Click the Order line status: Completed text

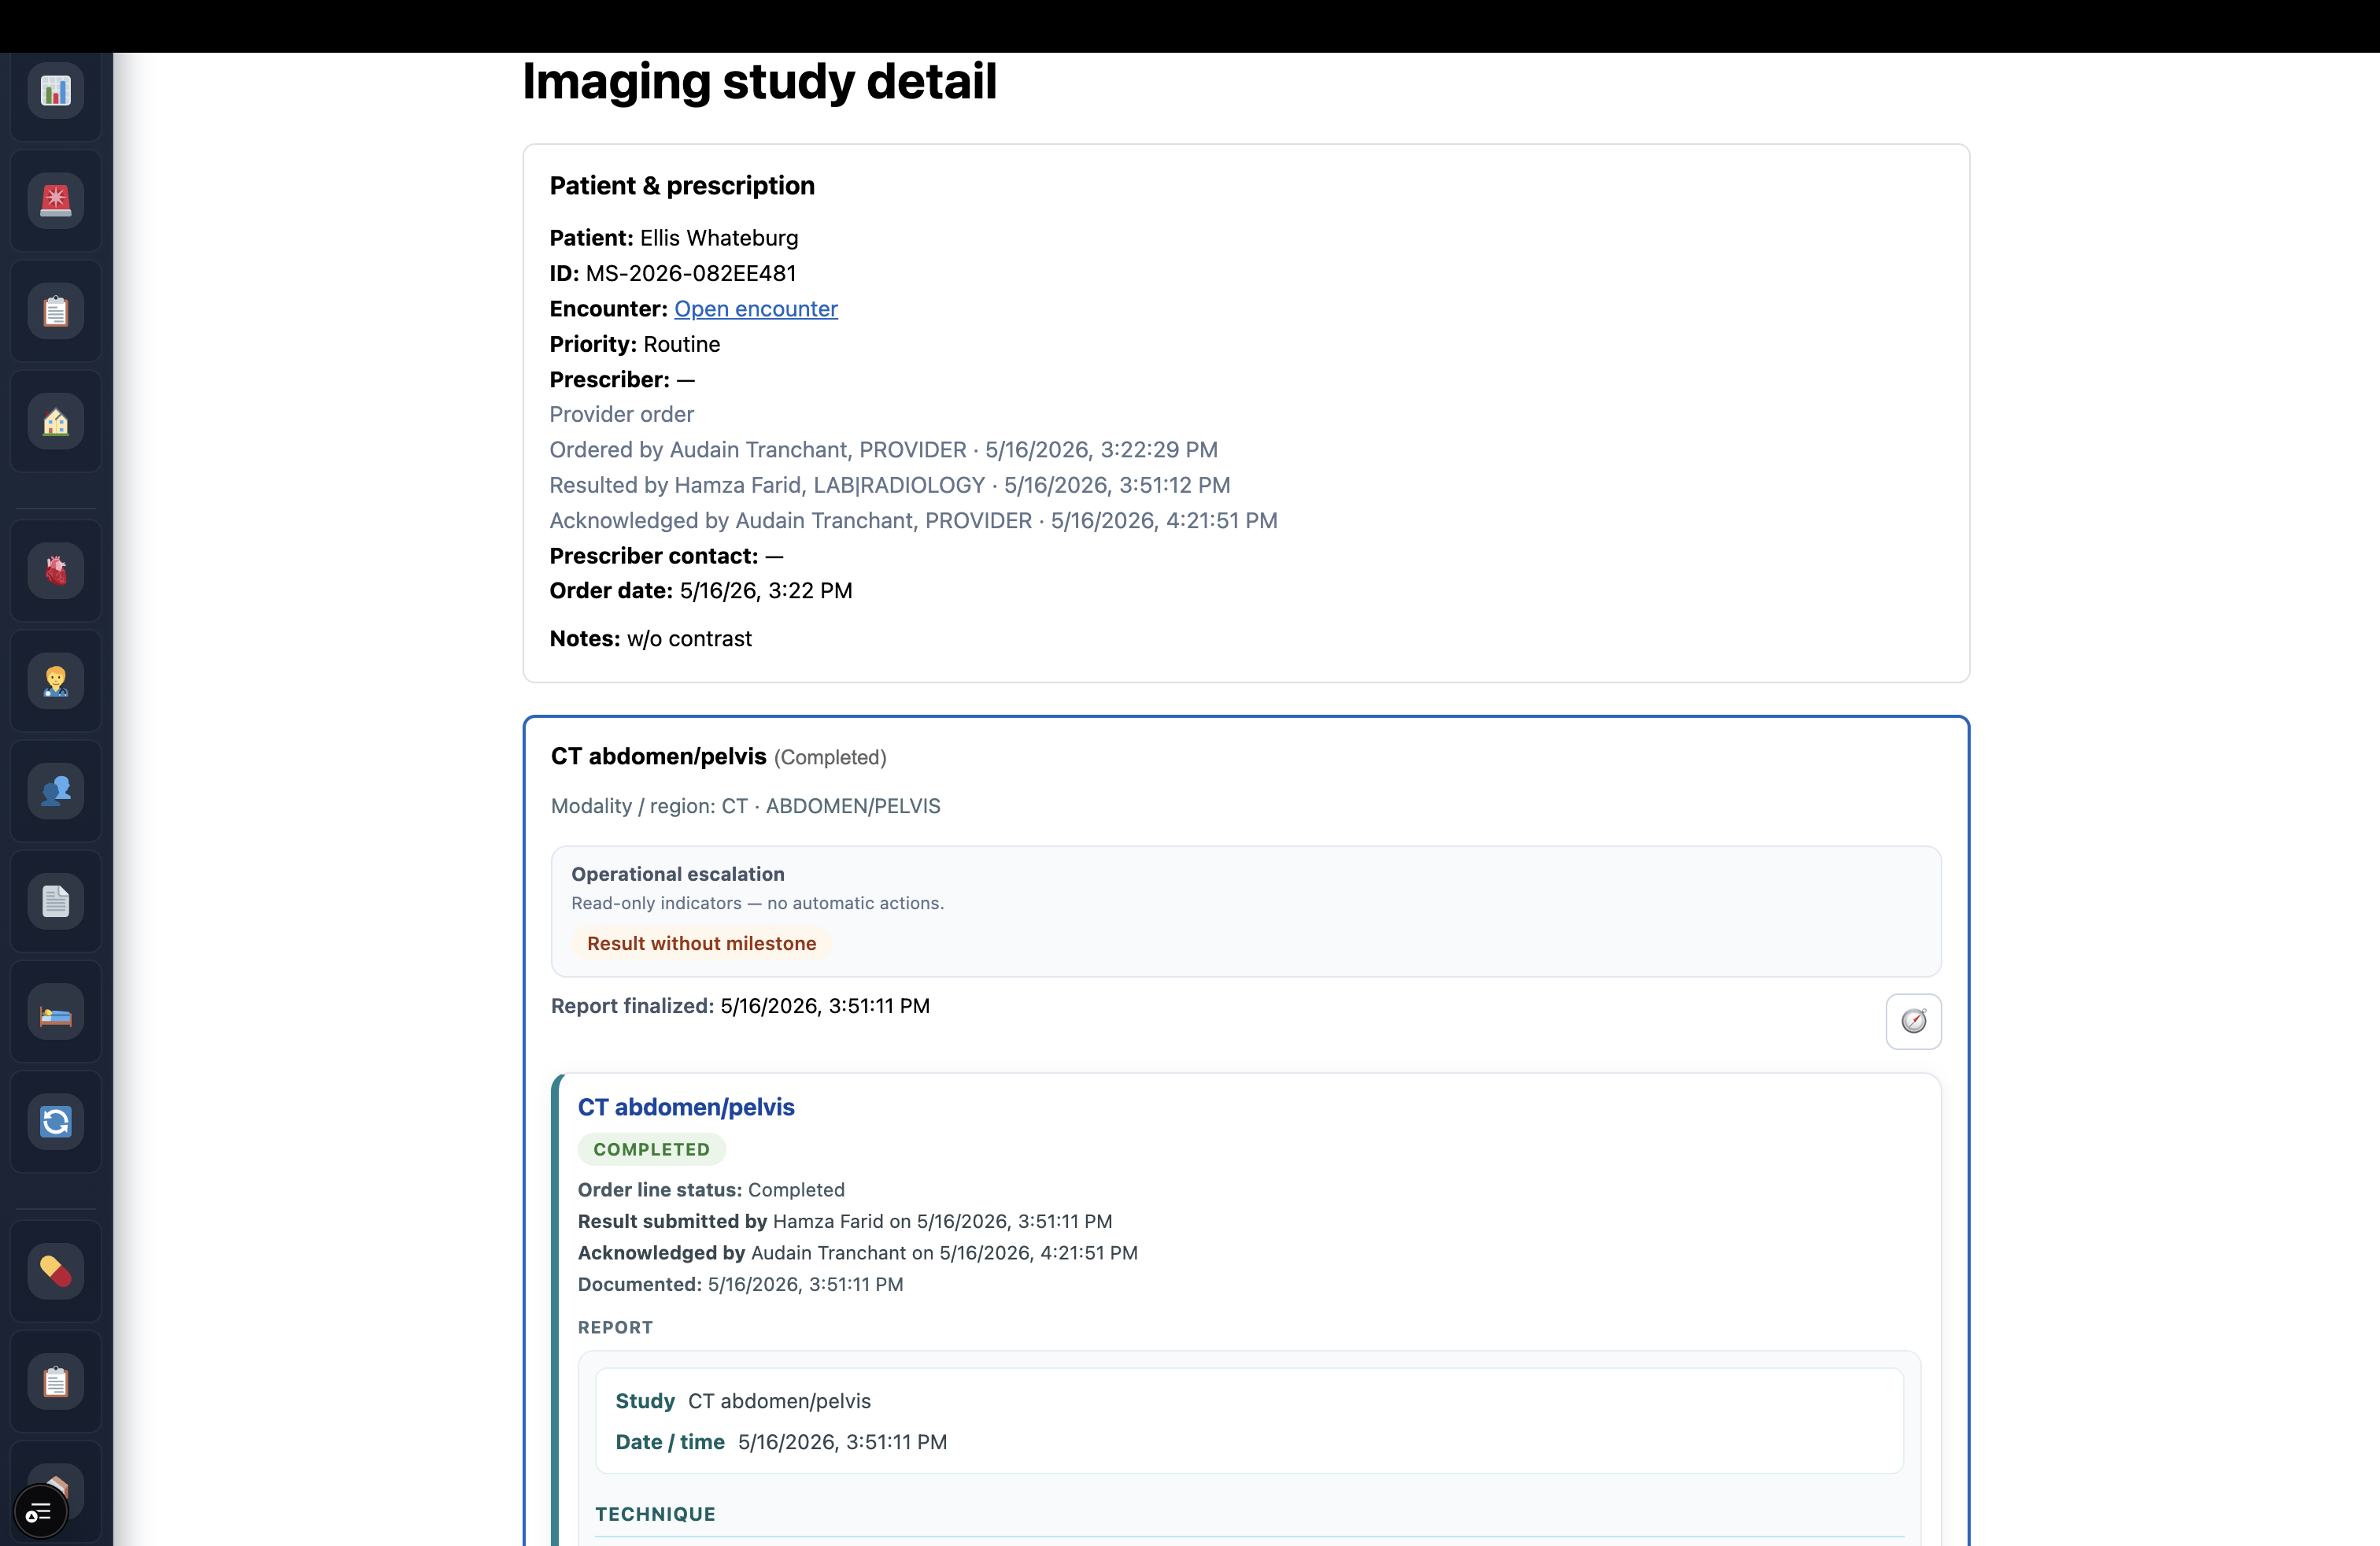(711, 1190)
